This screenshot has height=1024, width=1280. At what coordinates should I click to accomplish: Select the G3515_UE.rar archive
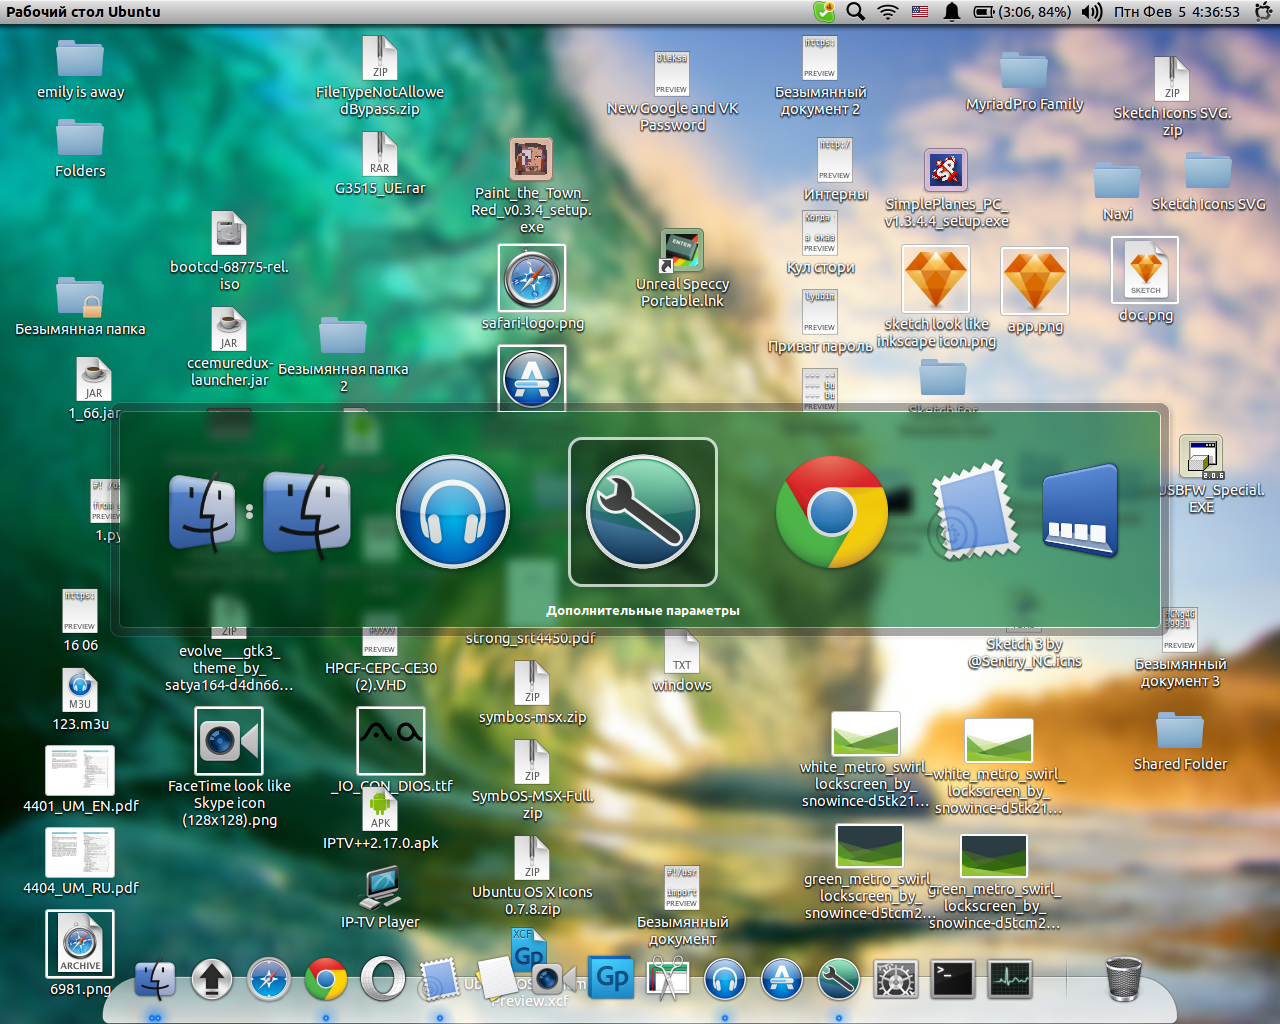coord(380,154)
